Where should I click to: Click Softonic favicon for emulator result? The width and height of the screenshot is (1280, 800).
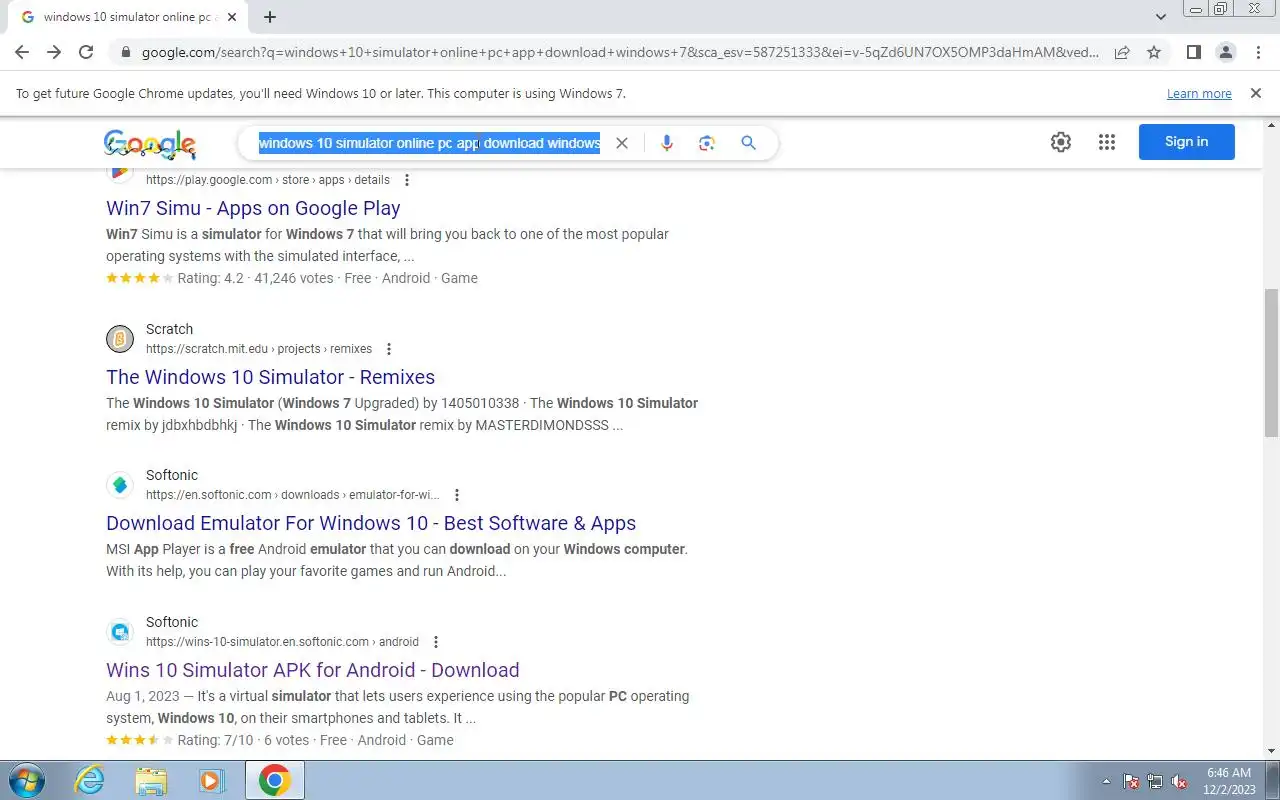pos(120,485)
